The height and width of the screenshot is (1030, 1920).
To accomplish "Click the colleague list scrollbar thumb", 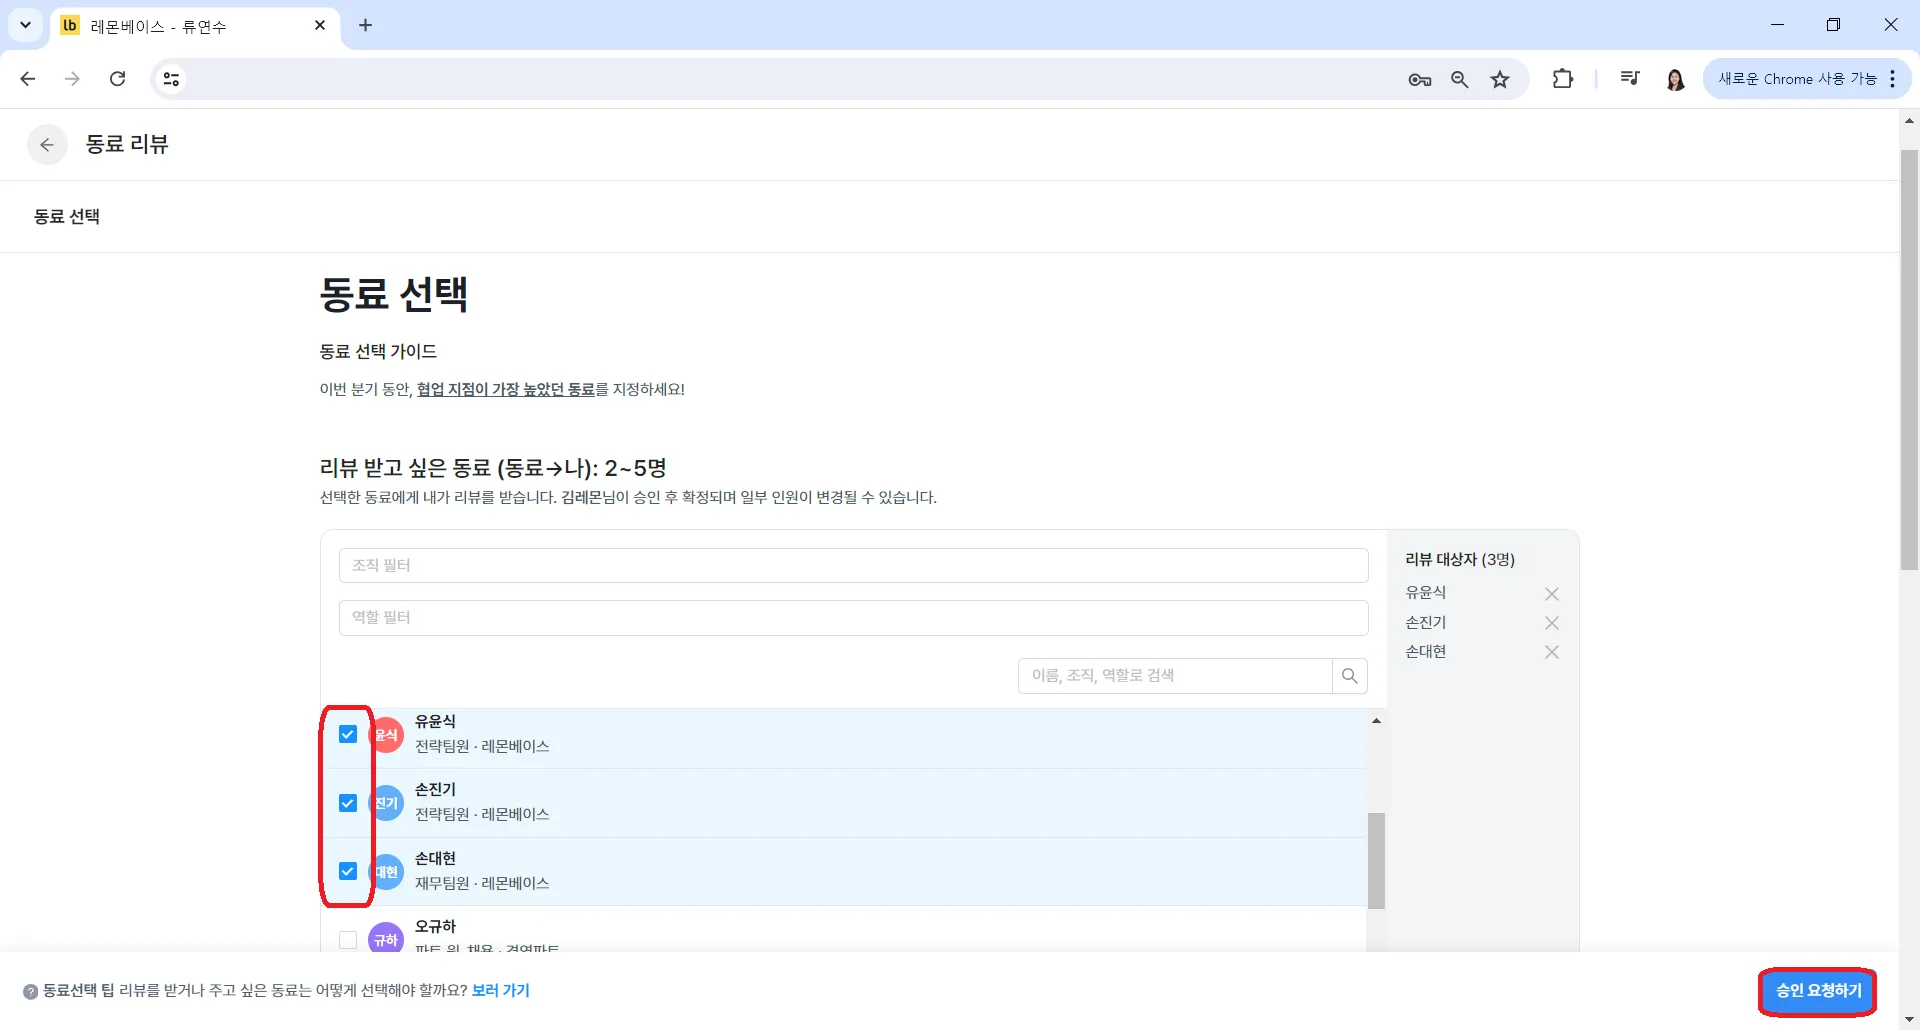I will point(1377,861).
